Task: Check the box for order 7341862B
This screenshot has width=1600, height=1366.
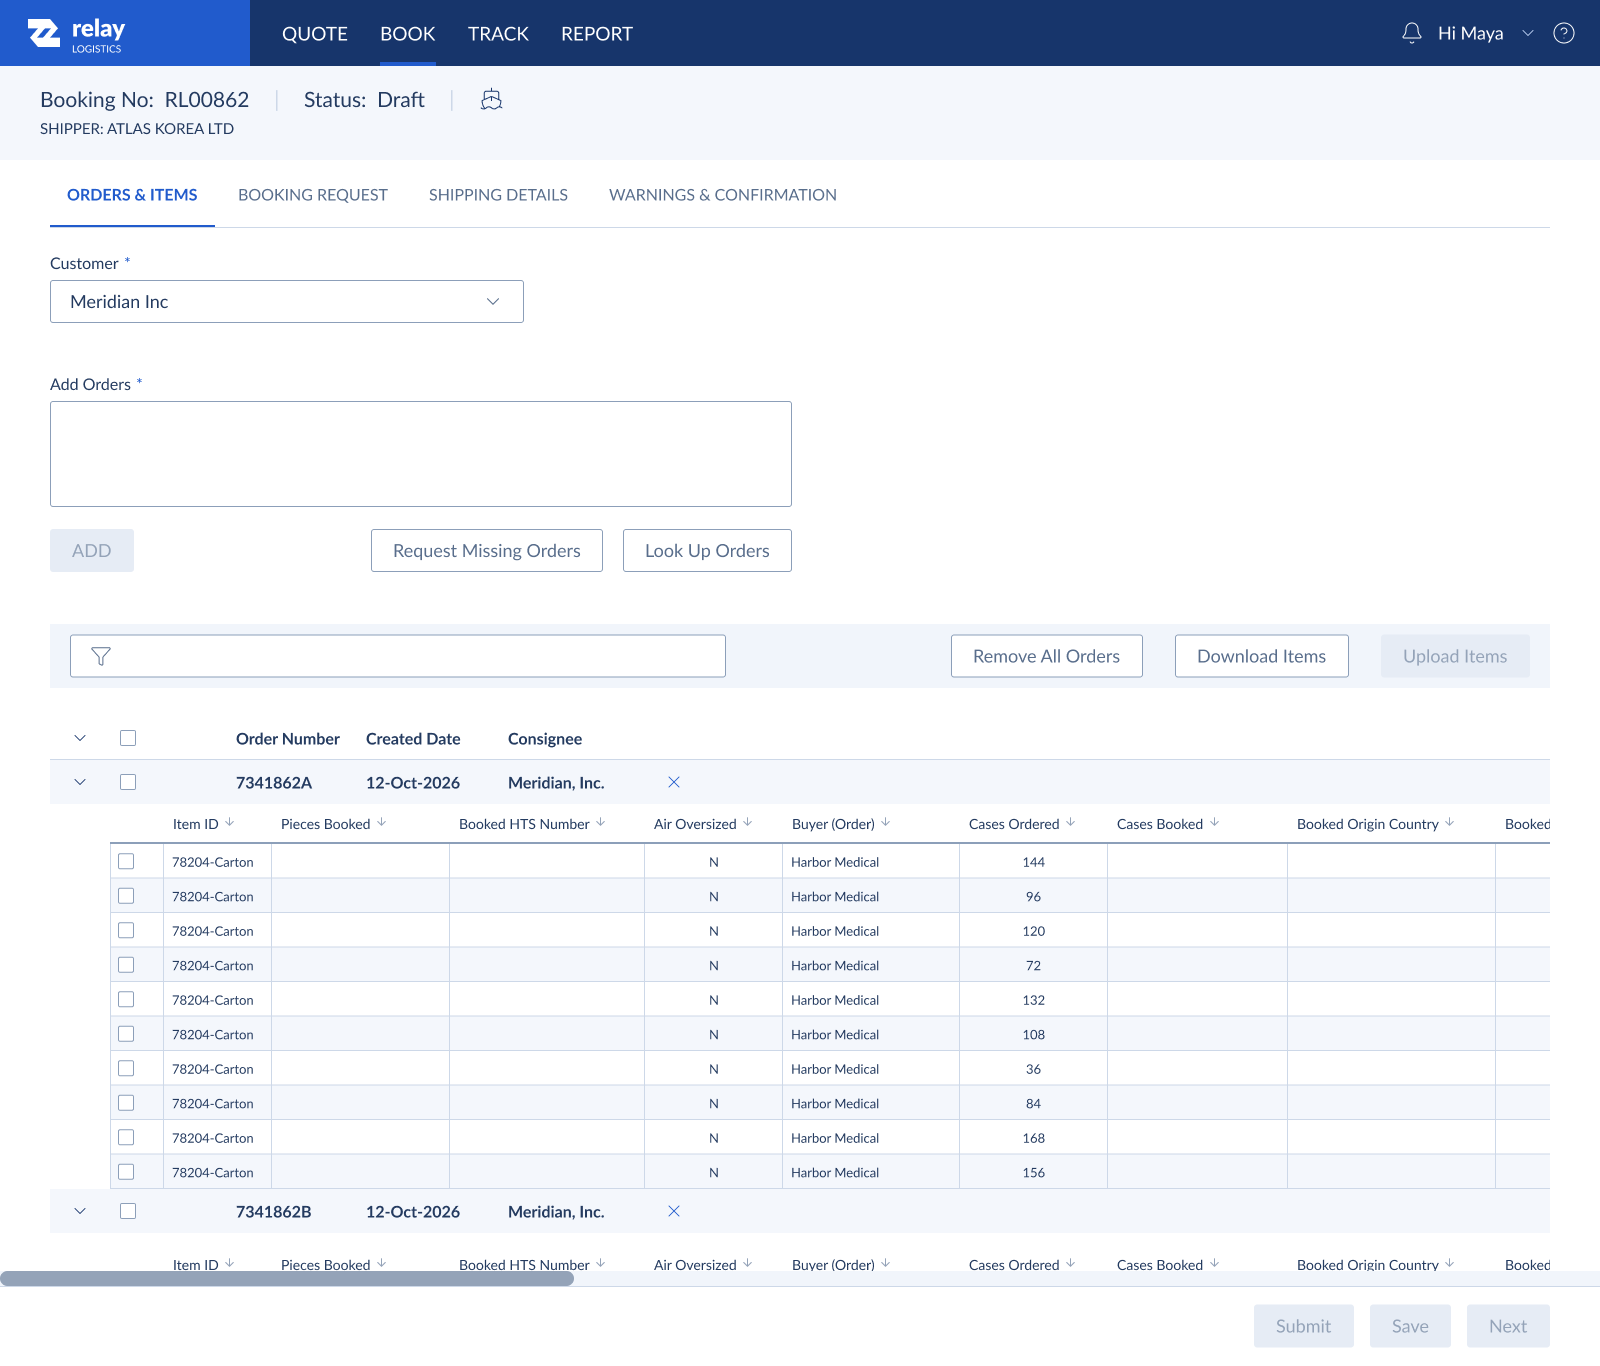Action: pyautogui.click(x=128, y=1211)
